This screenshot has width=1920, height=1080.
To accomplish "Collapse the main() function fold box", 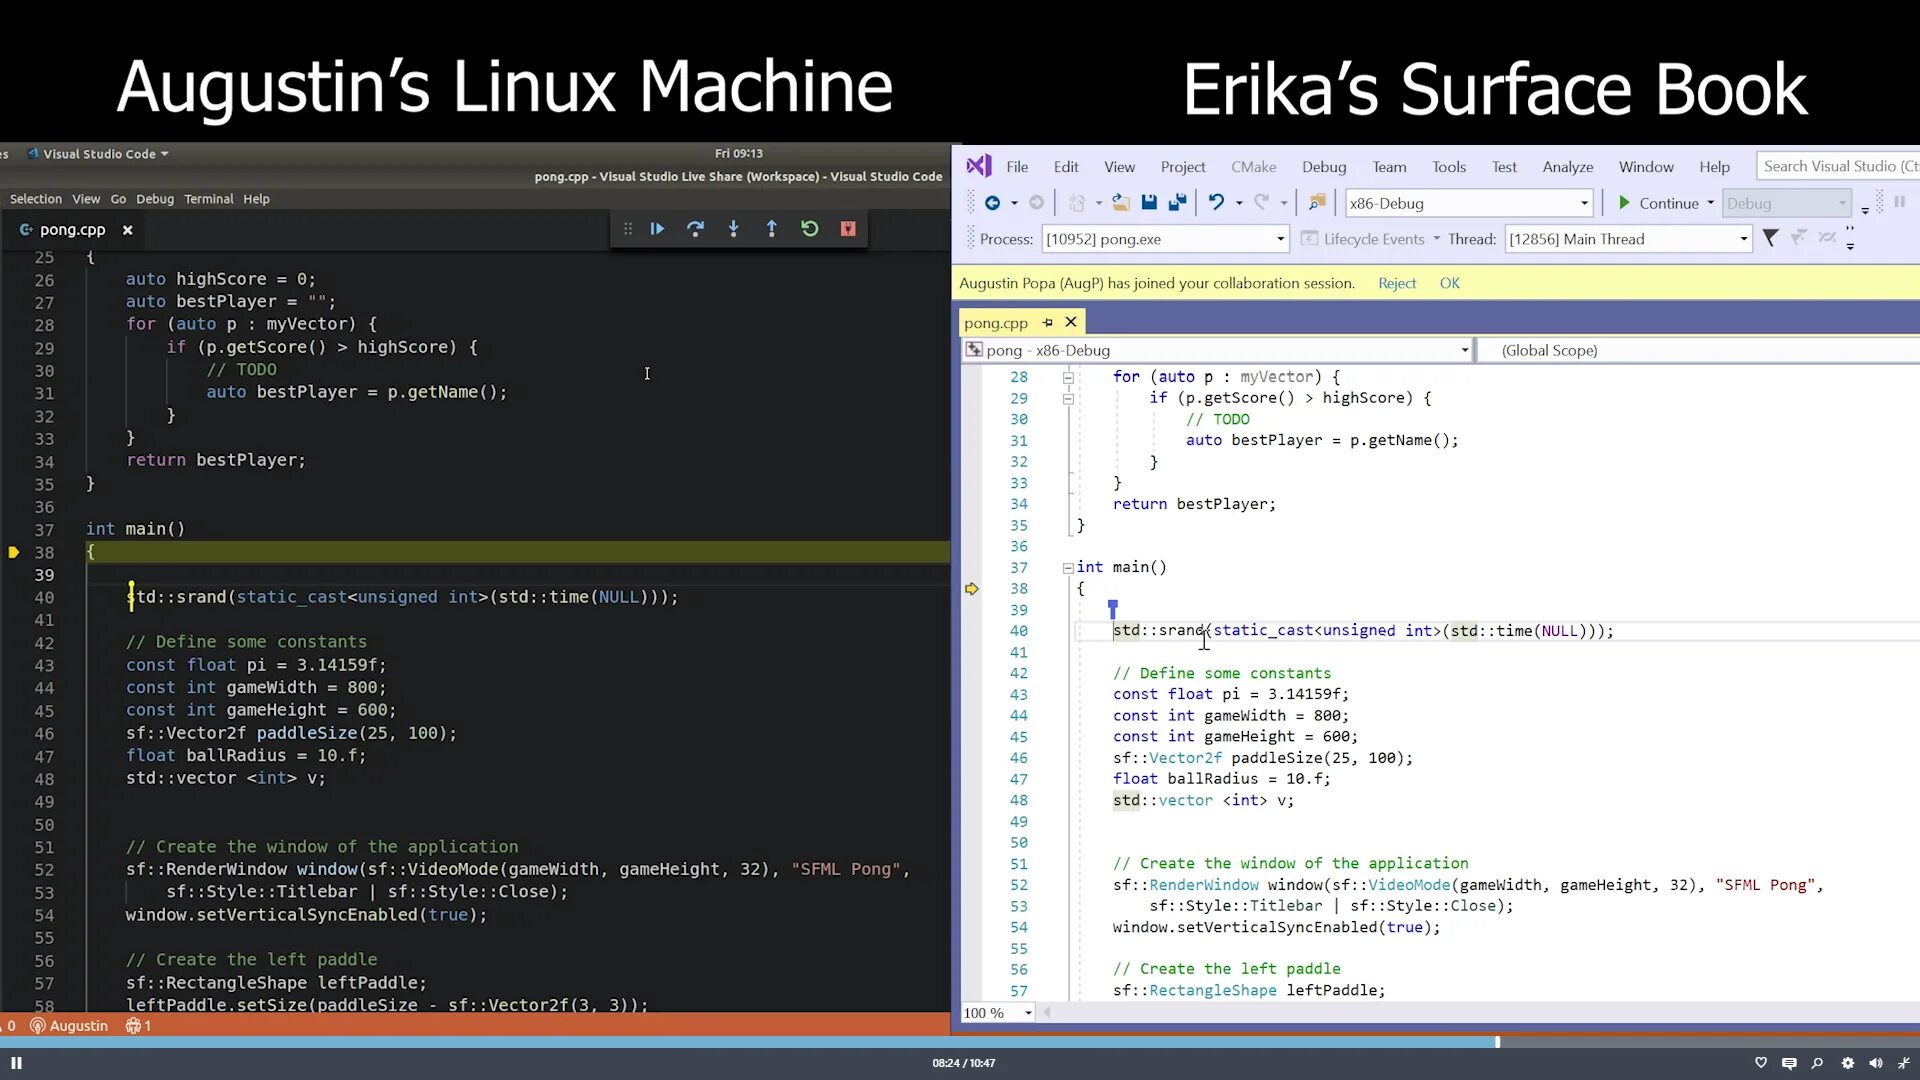I will tap(1067, 568).
